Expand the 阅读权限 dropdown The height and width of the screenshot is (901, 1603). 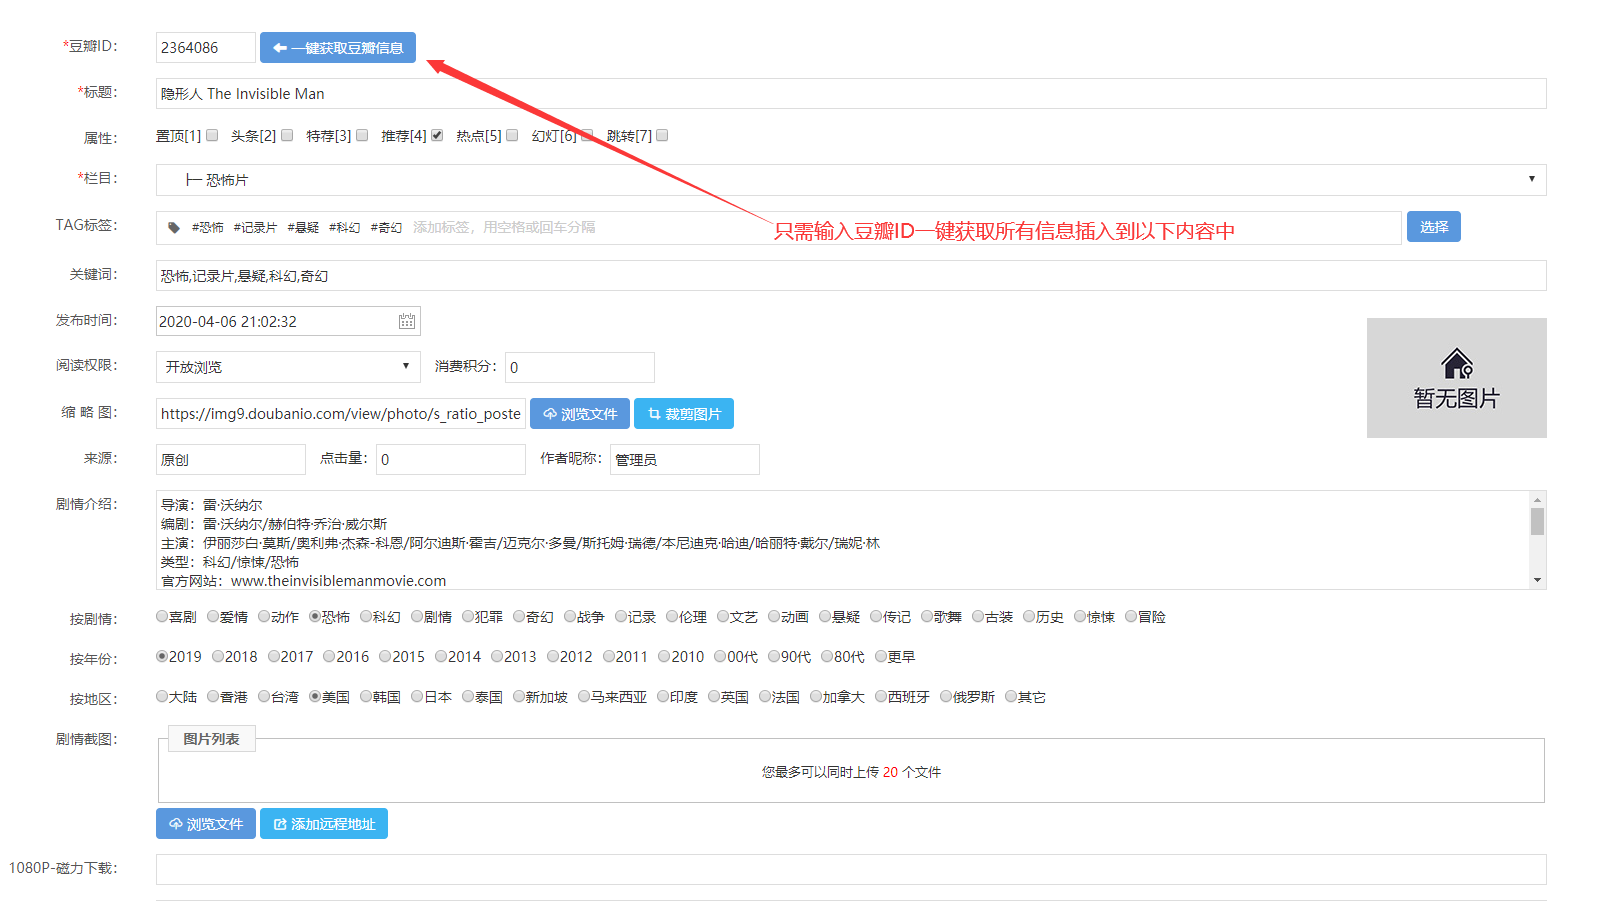coord(288,367)
